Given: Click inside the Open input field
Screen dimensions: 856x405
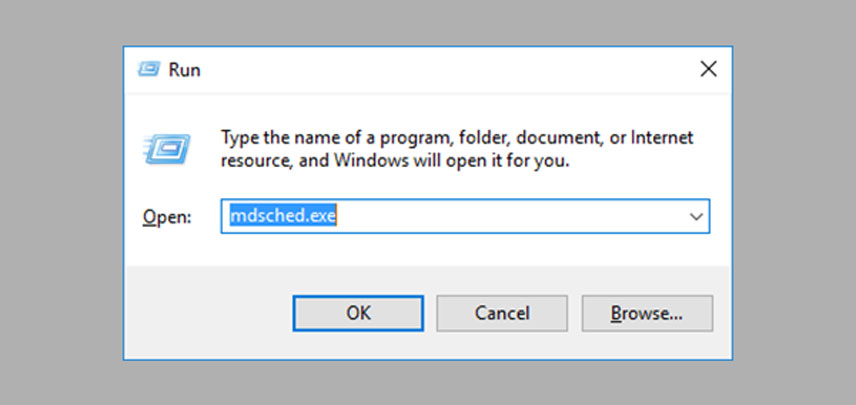Looking at the screenshot, I should (x=465, y=217).
